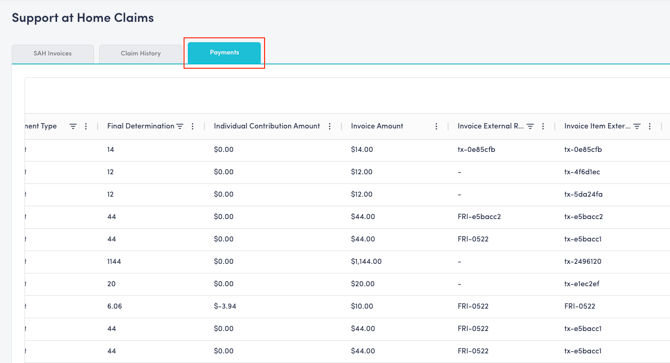Switch to the Claim History tab
The height and width of the screenshot is (363, 670).
click(141, 54)
